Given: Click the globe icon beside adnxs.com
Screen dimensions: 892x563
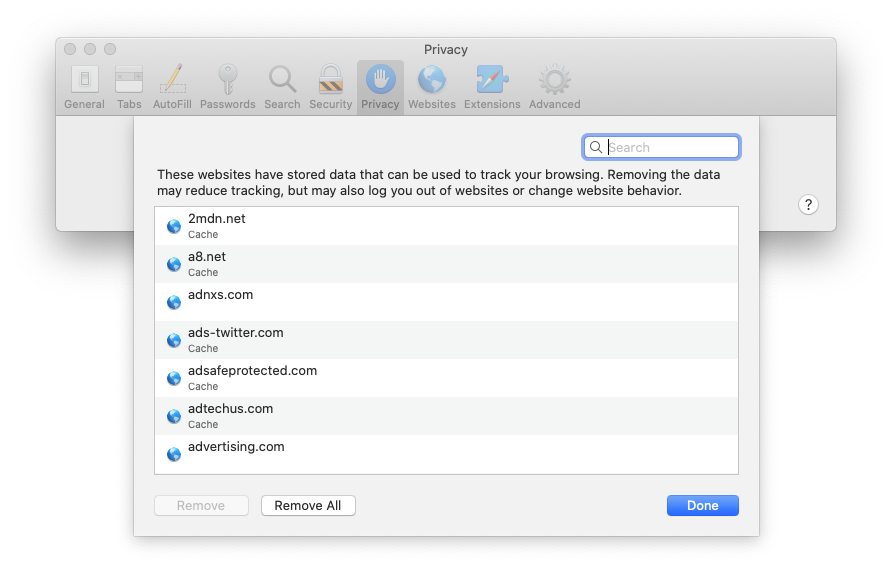Looking at the screenshot, I should tap(174, 303).
